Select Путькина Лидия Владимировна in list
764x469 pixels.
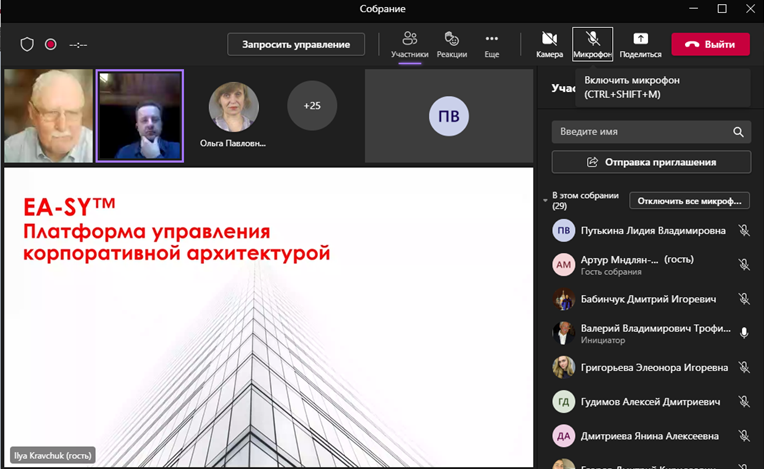point(651,230)
